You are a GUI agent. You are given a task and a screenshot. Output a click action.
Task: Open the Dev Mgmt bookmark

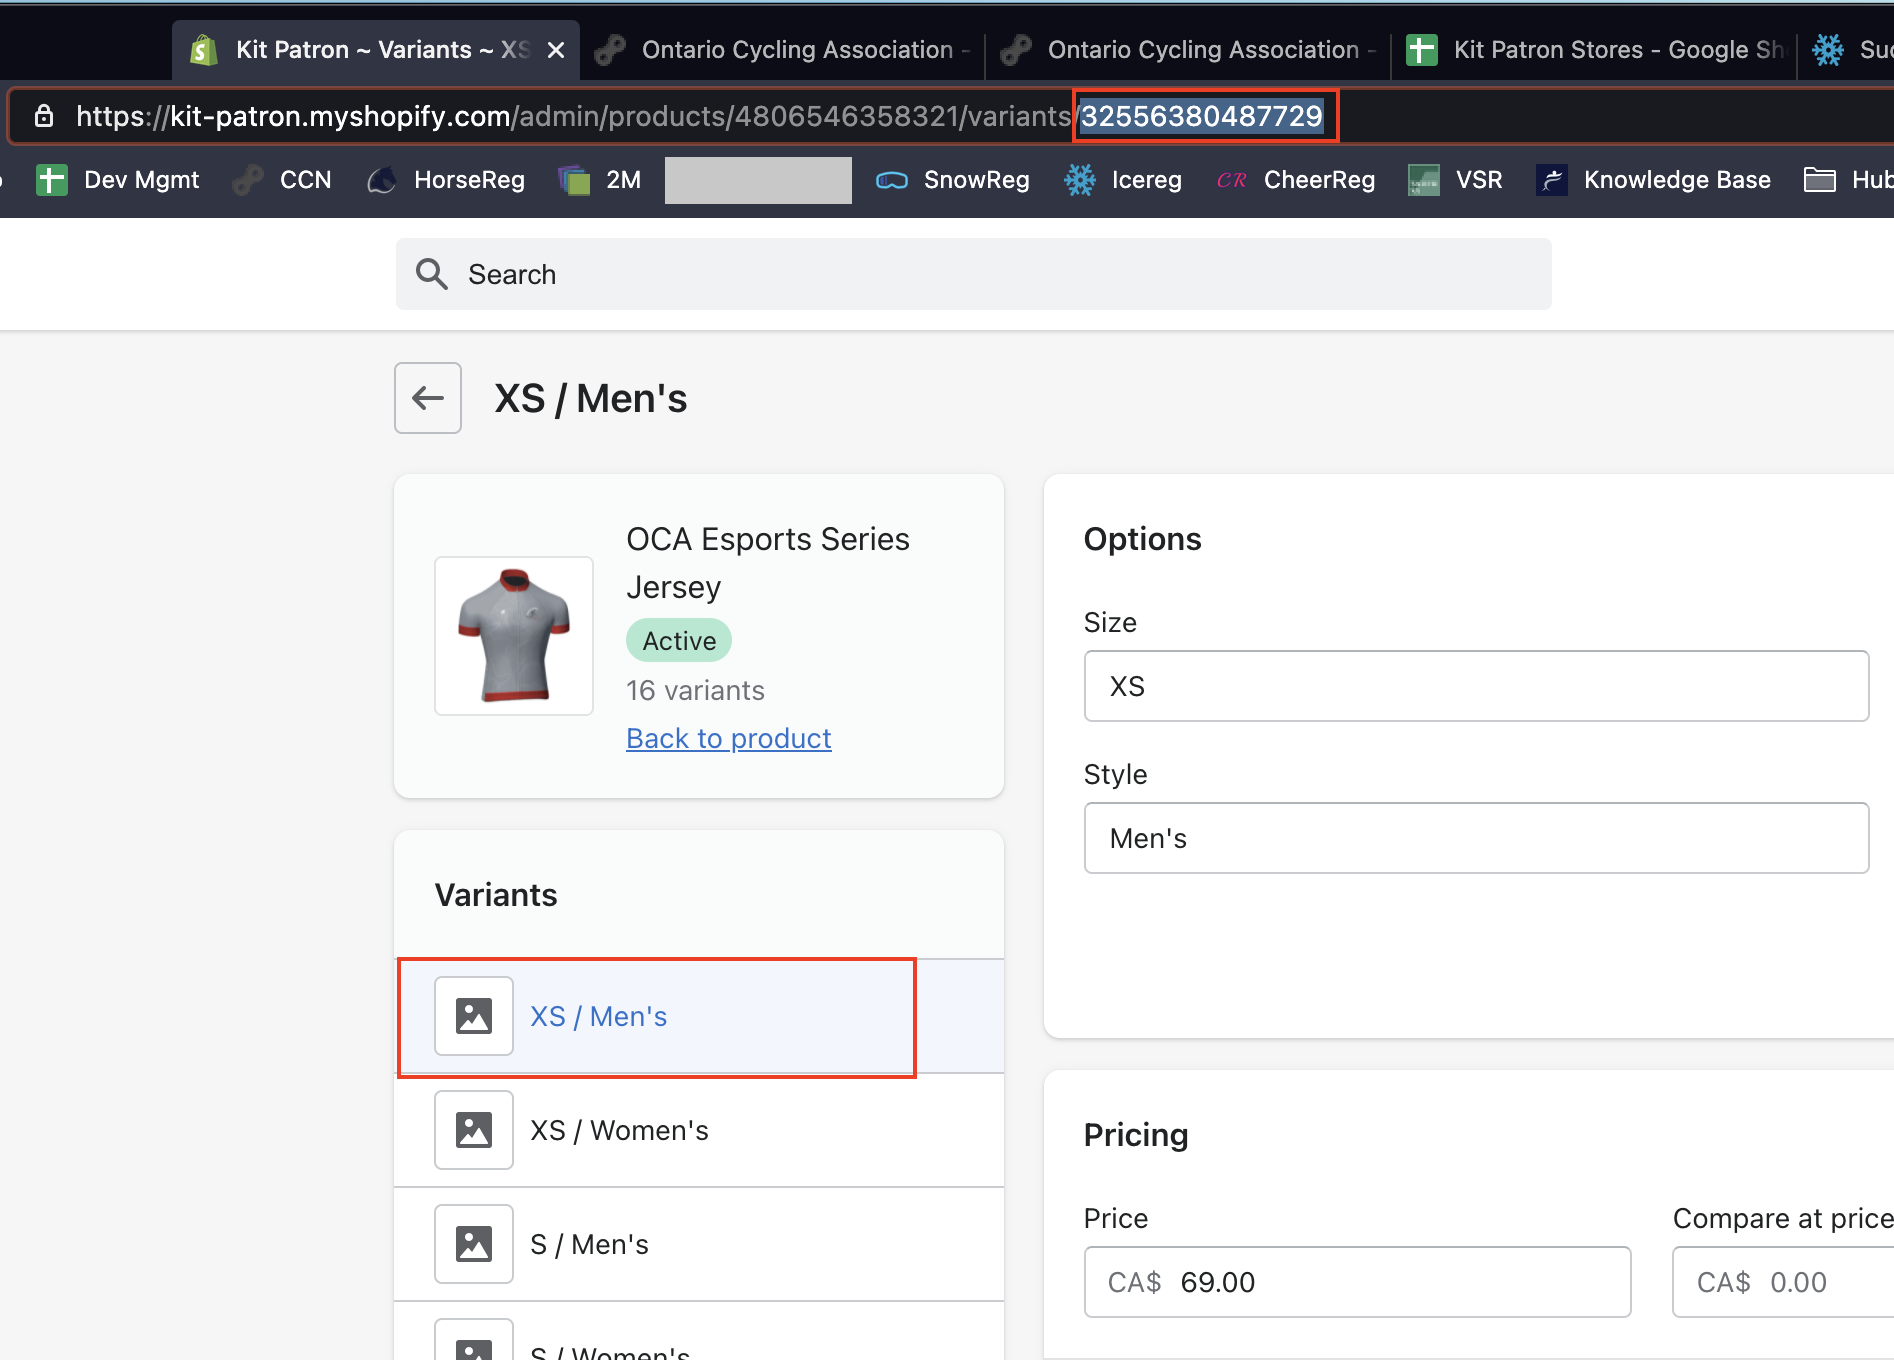tap(118, 180)
